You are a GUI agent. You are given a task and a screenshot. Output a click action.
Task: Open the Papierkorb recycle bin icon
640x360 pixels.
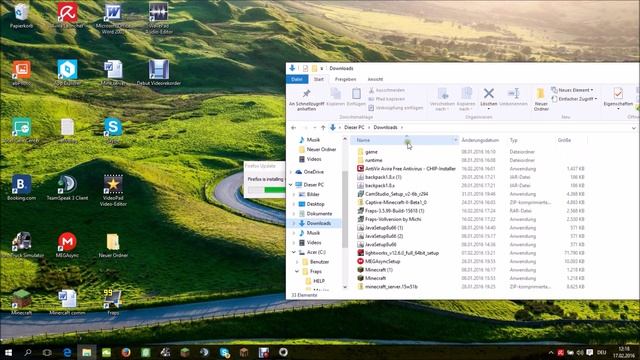21,16
